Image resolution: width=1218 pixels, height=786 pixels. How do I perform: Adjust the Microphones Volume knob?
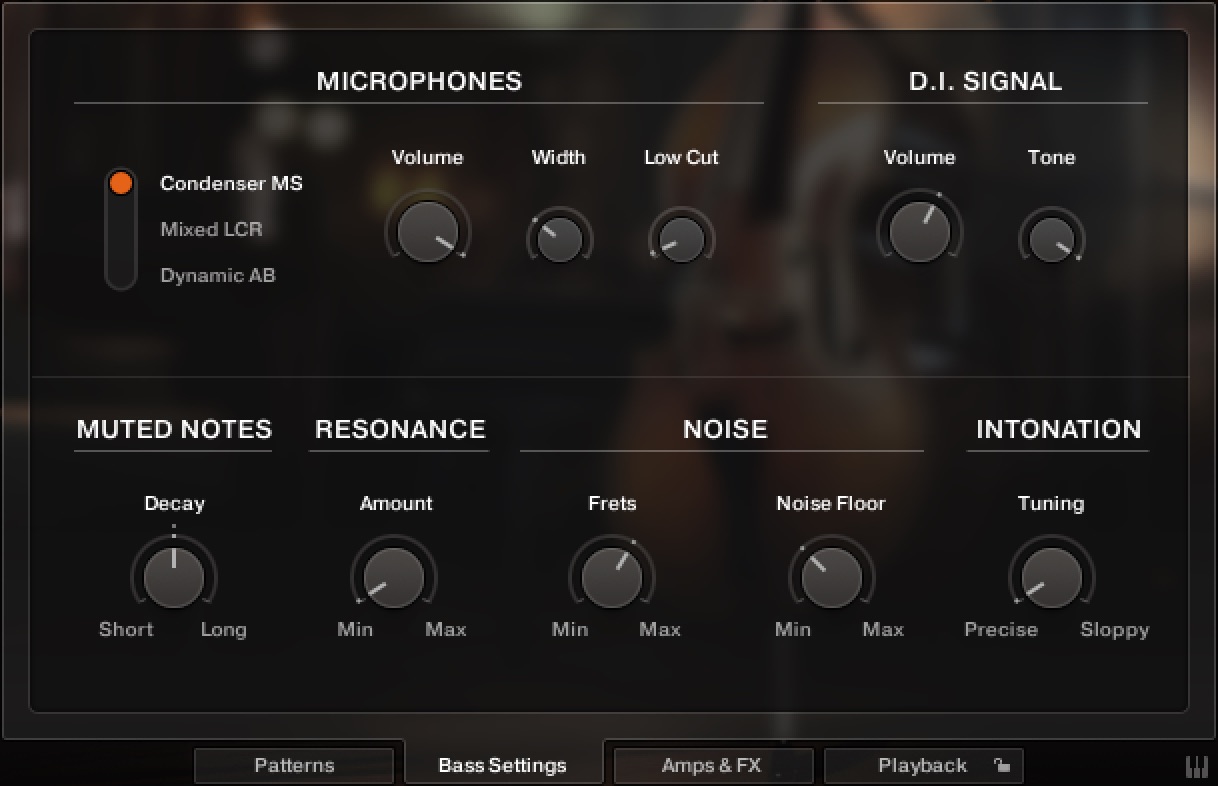click(x=428, y=231)
